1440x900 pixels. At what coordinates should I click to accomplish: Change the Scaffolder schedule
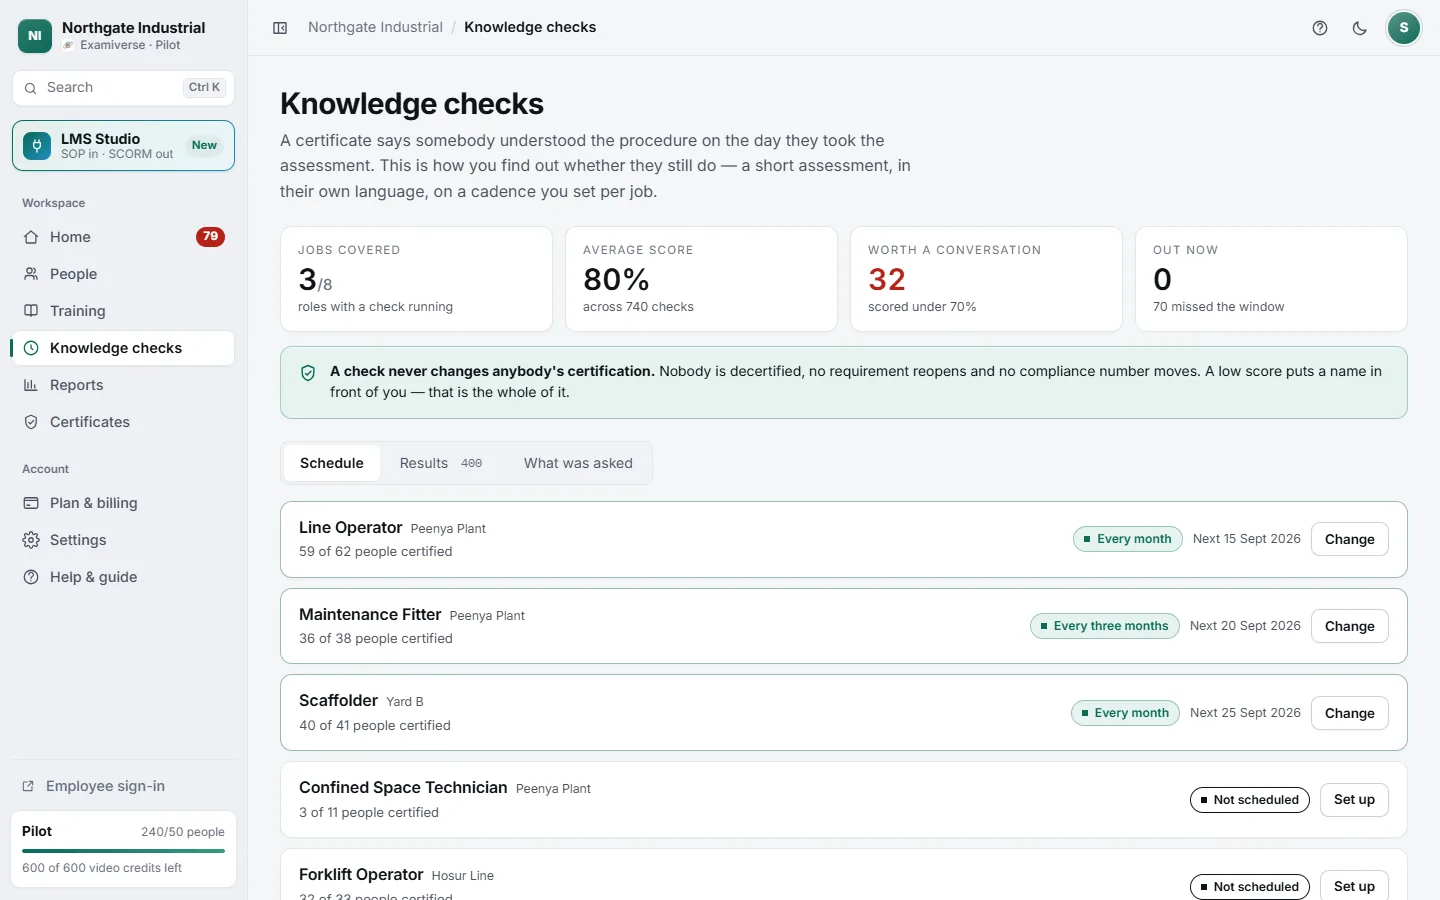[1350, 713]
